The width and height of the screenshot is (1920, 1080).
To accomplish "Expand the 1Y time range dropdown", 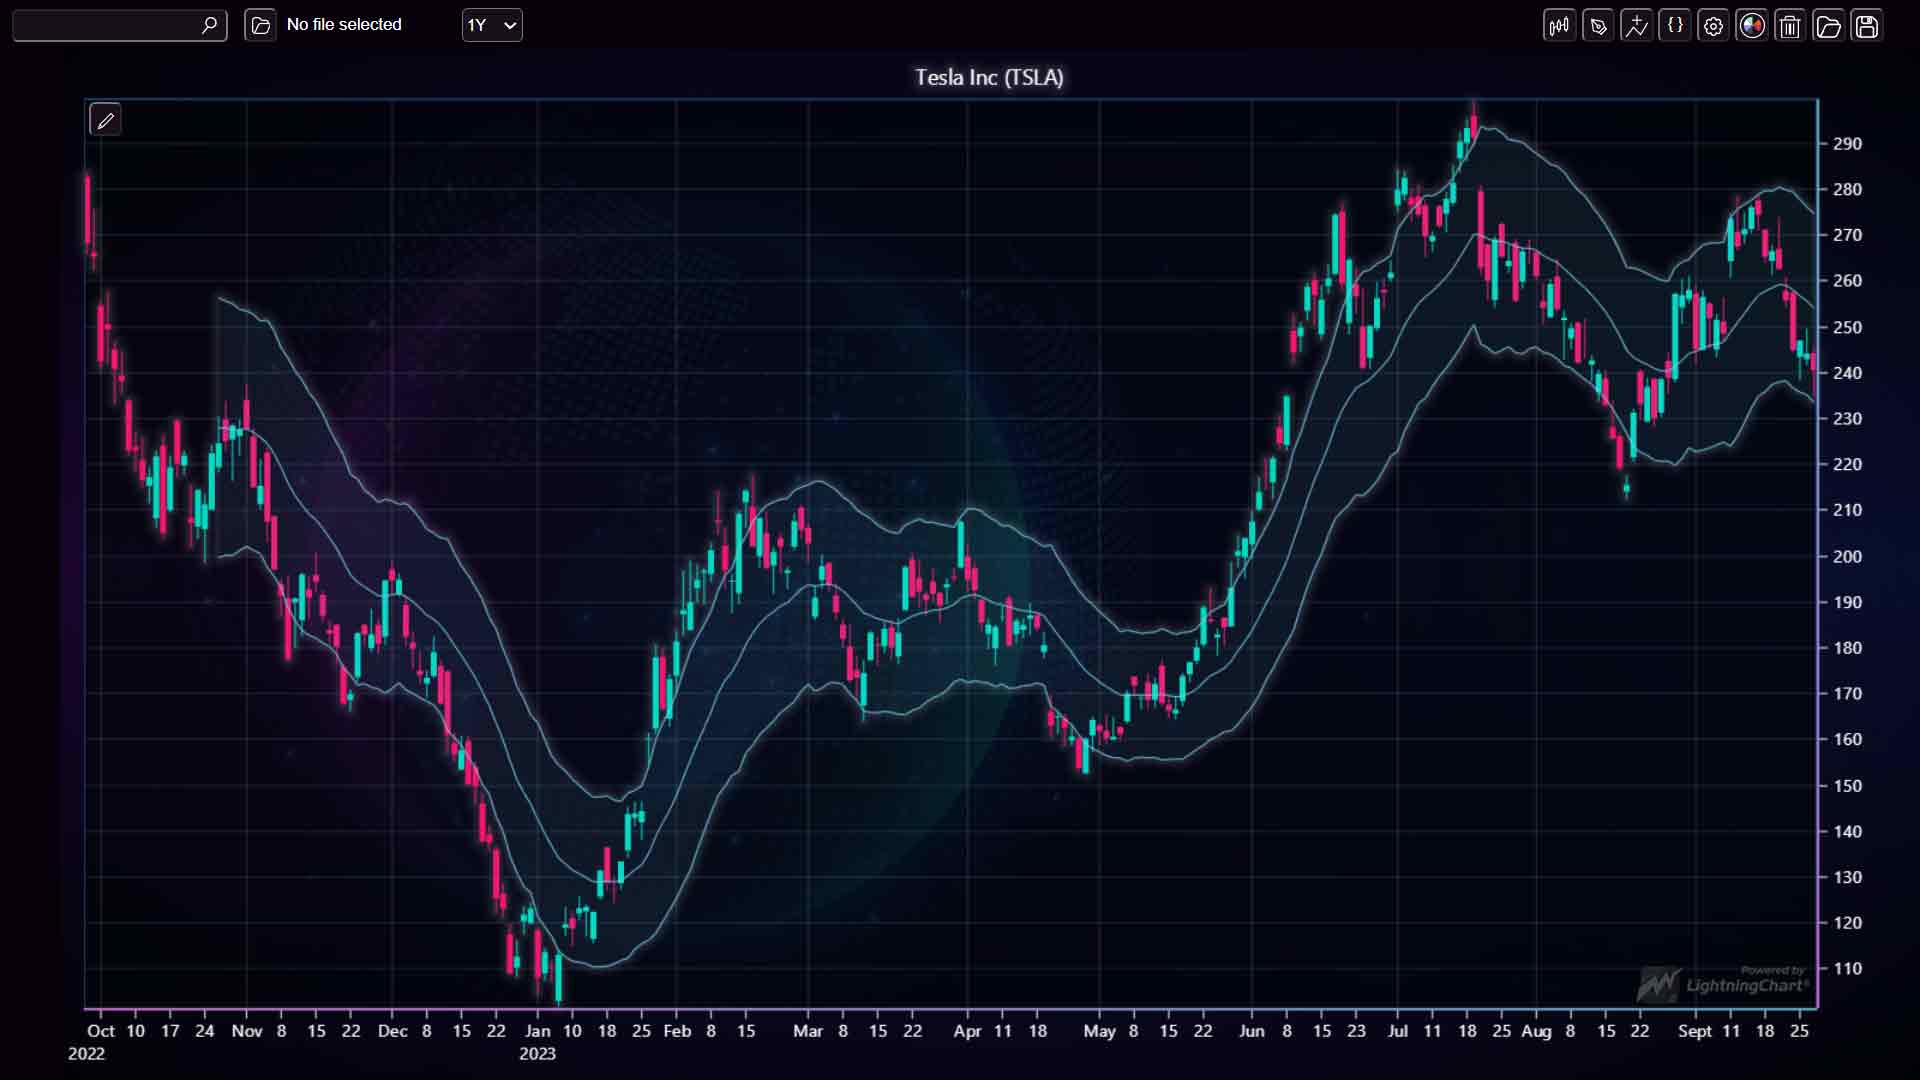I will point(492,25).
